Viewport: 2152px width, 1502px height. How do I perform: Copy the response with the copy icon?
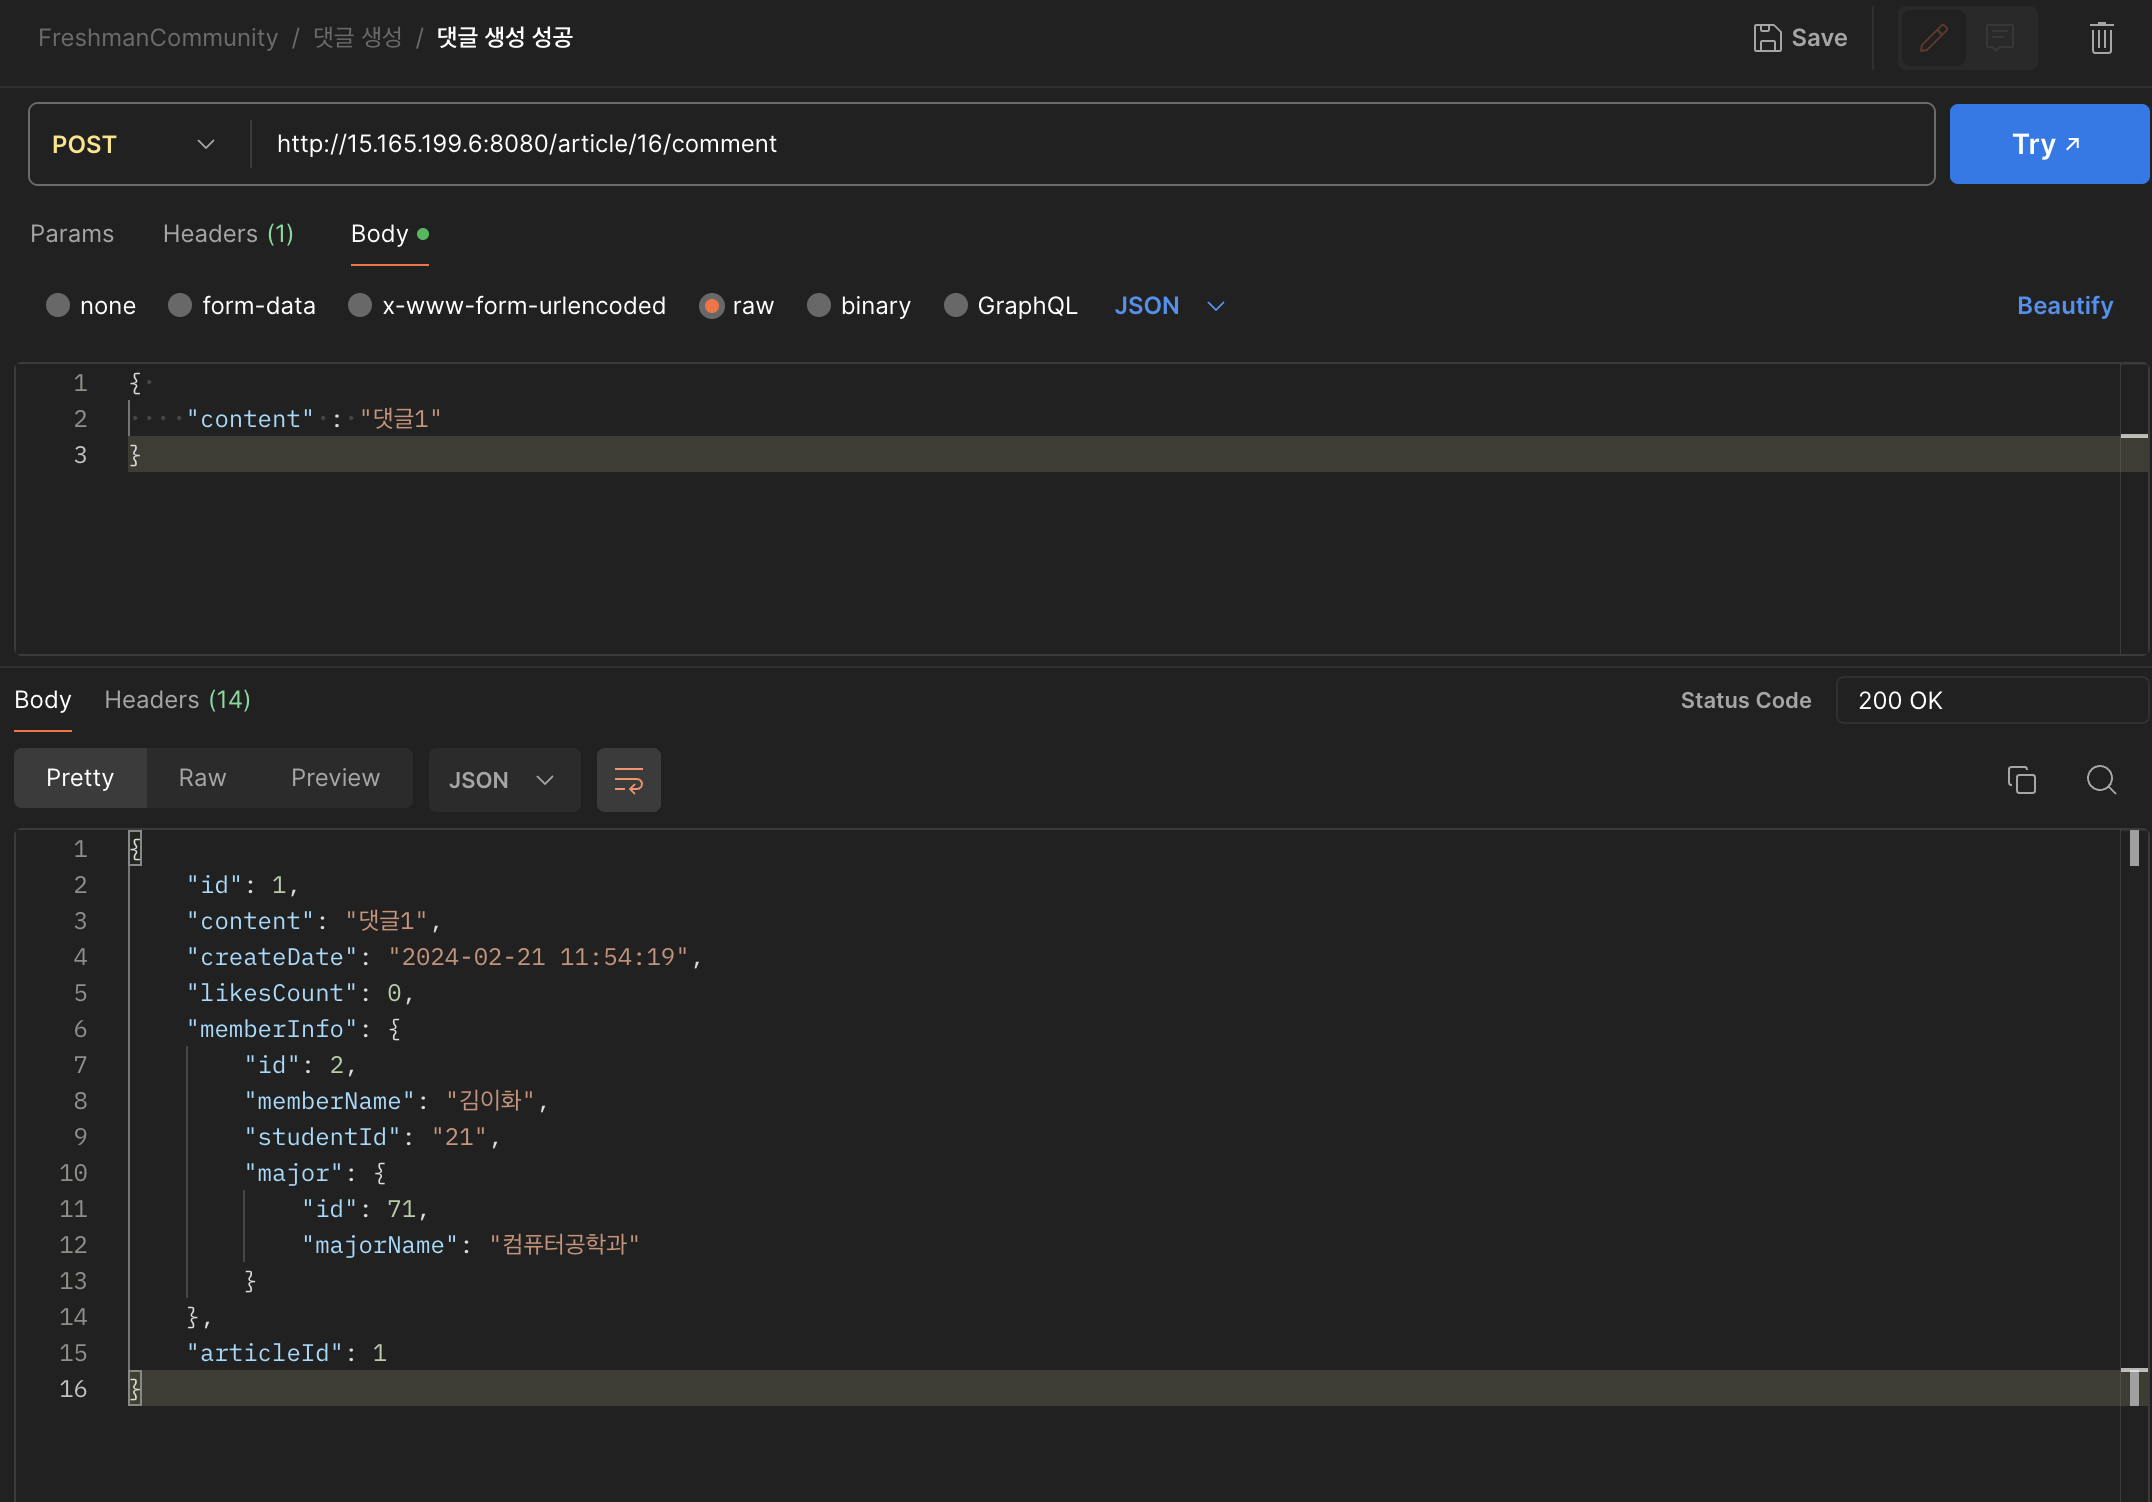pos(2021,780)
